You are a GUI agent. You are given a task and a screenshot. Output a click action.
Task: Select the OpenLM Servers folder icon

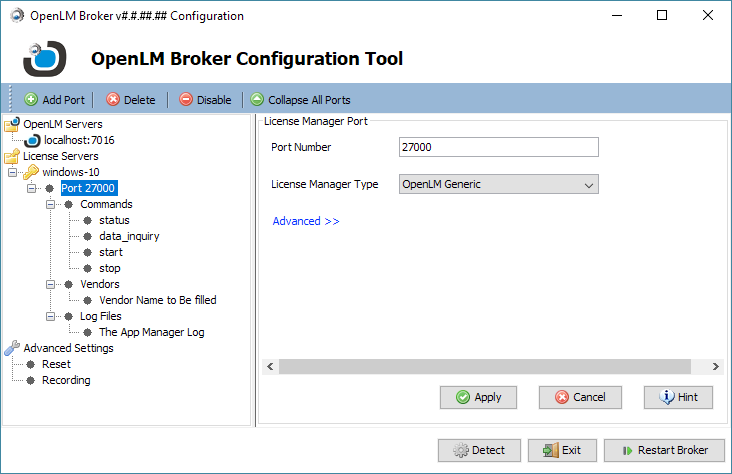click(12, 124)
